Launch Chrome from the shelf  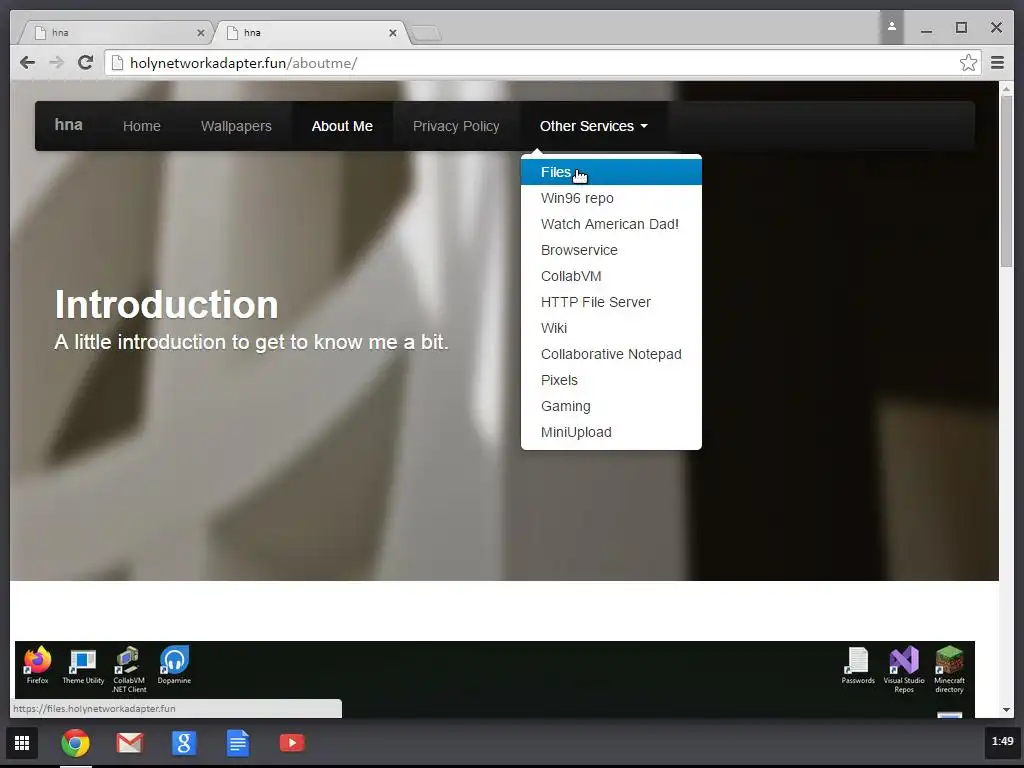point(75,743)
